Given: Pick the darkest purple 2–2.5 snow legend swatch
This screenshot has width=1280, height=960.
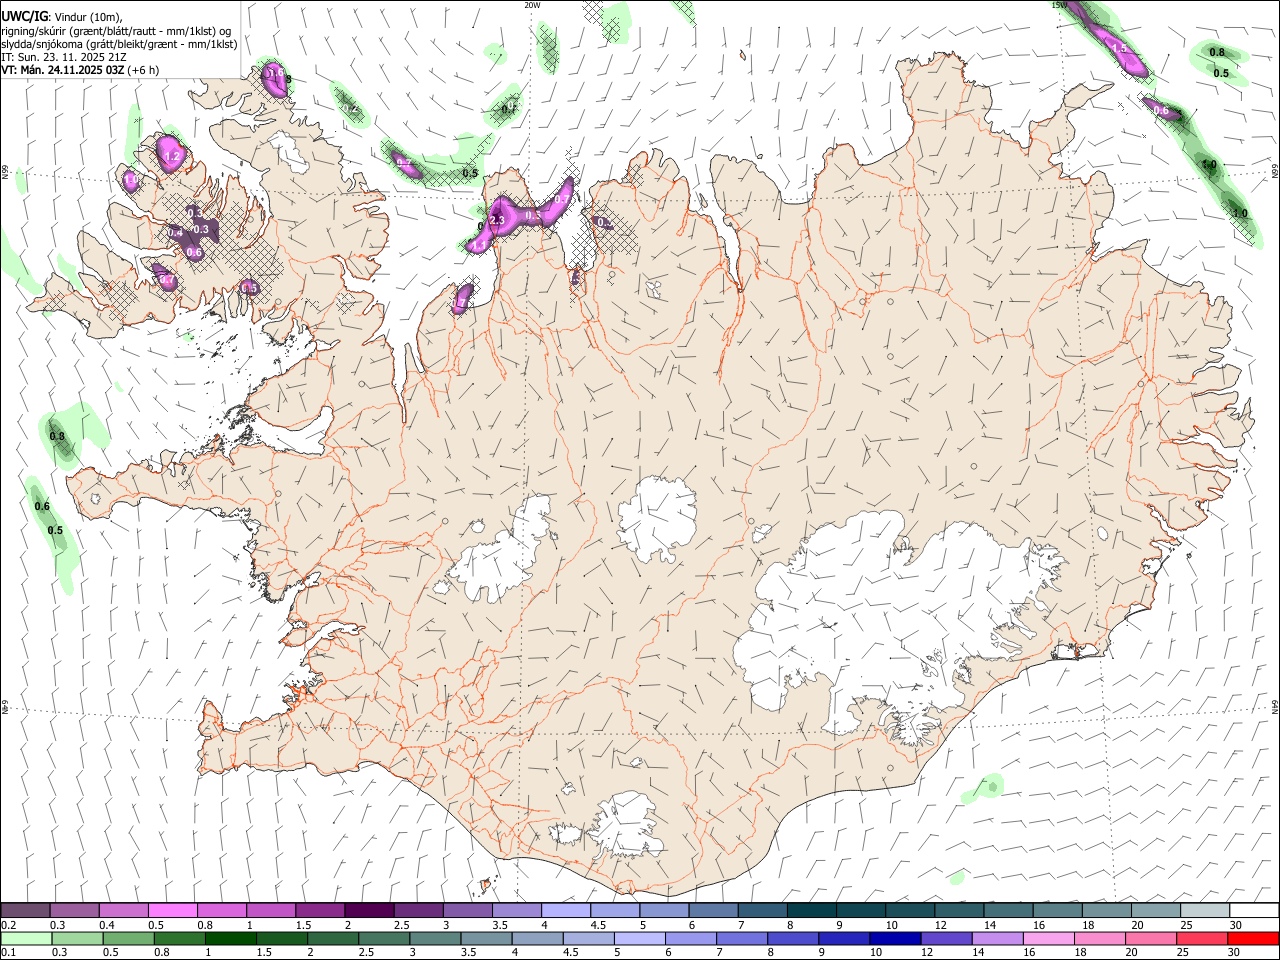Looking at the screenshot, I should tap(368, 910).
